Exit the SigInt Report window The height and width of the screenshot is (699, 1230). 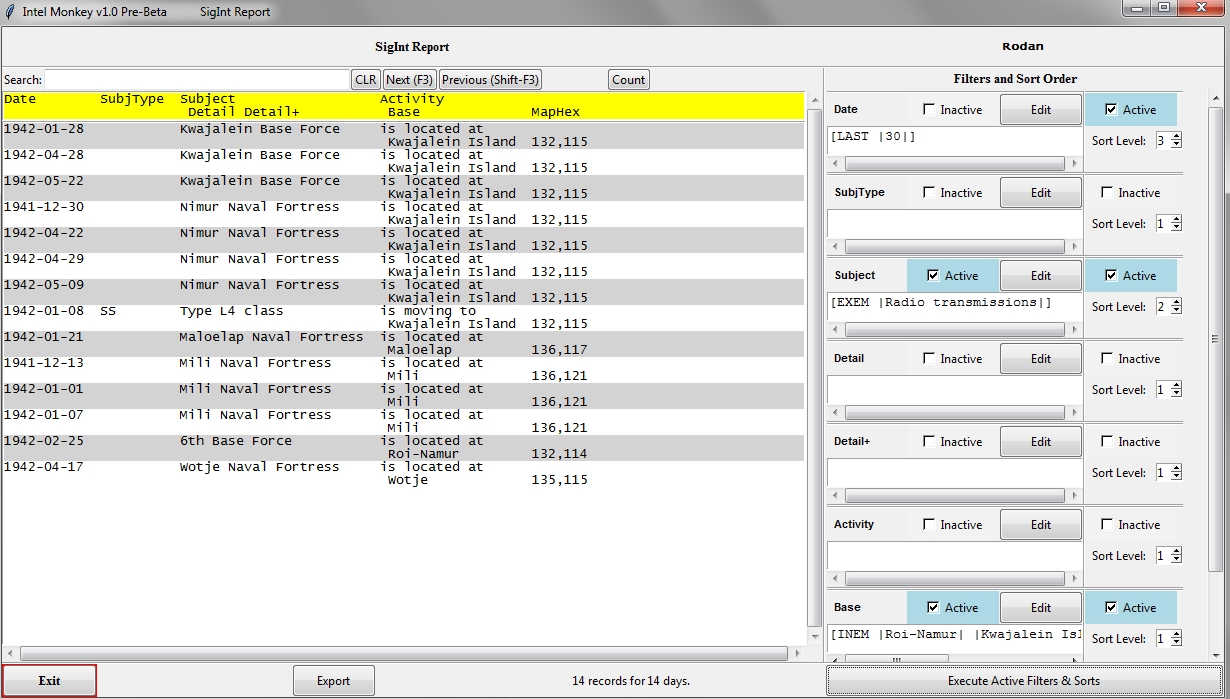pos(49,680)
